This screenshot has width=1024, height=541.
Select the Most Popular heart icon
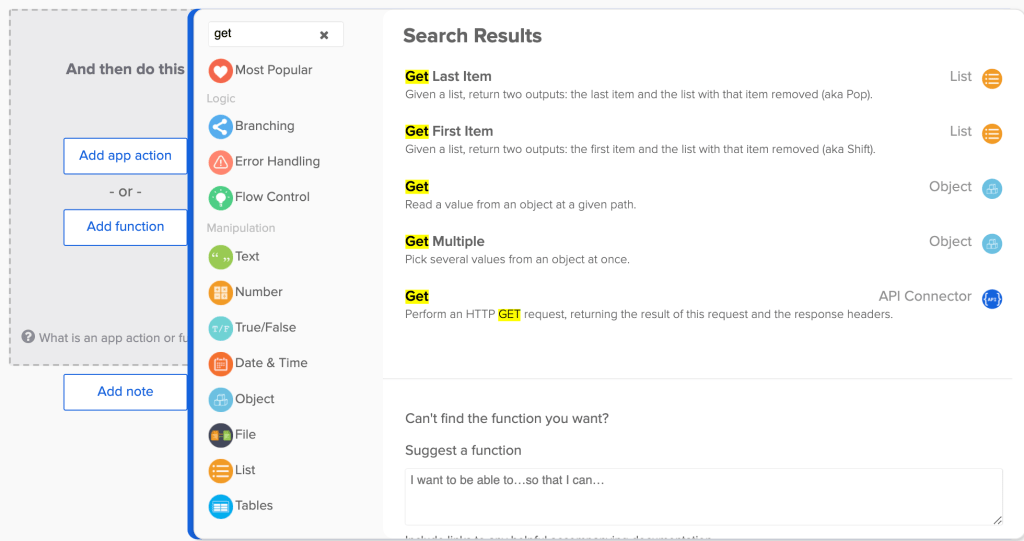pos(220,71)
